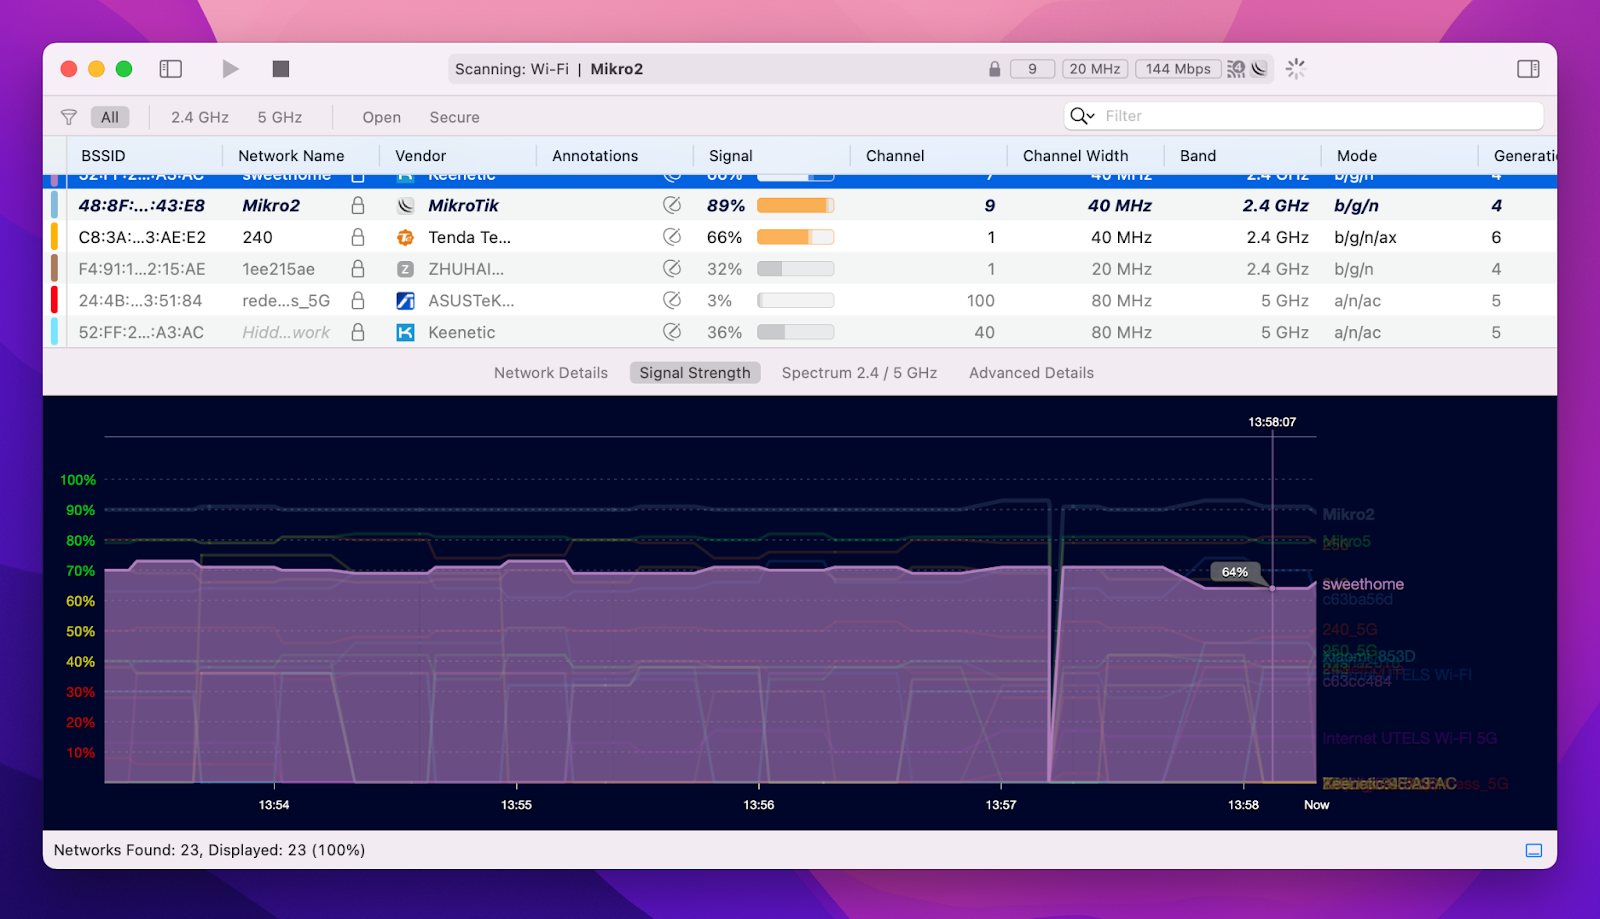Sort by Mode column header
The width and height of the screenshot is (1600, 919).
[x=1357, y=156]
